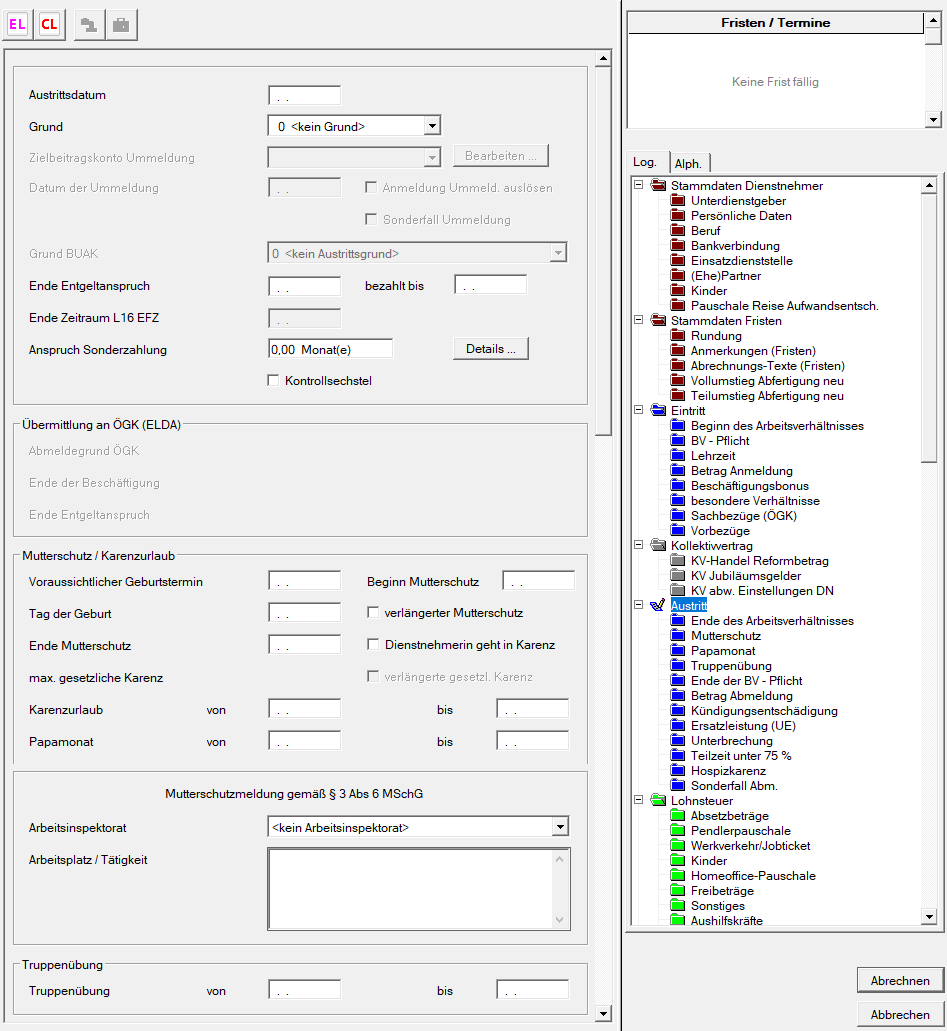This screenshot has height=1031, width=947.
Task: Collapse the Stammdaten Dienstnehmer tree node
Action: coord(638,186)
